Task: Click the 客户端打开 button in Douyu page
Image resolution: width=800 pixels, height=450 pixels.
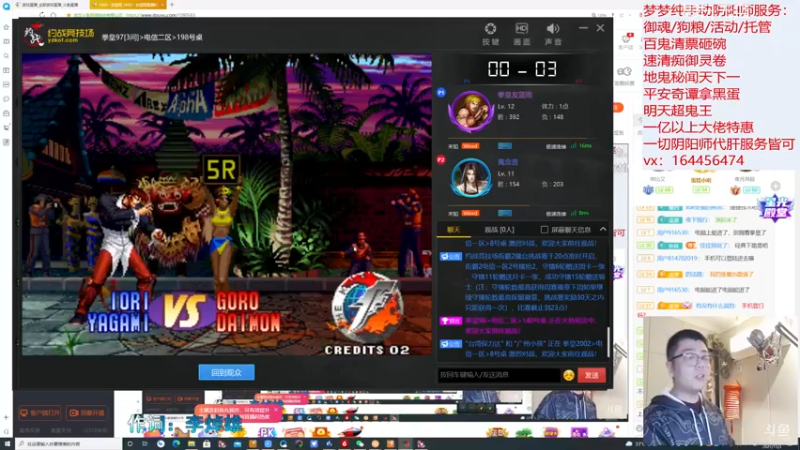Action: 40,413
